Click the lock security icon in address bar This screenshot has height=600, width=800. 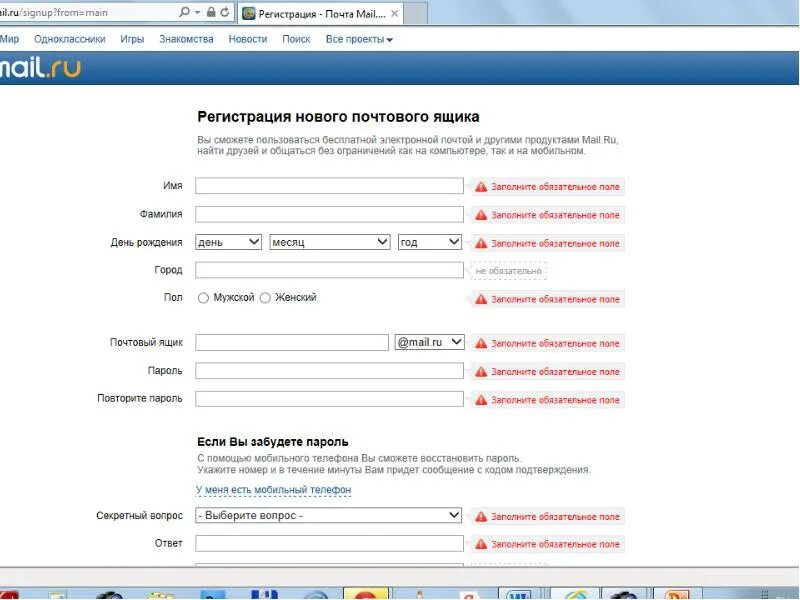(211, 12)
